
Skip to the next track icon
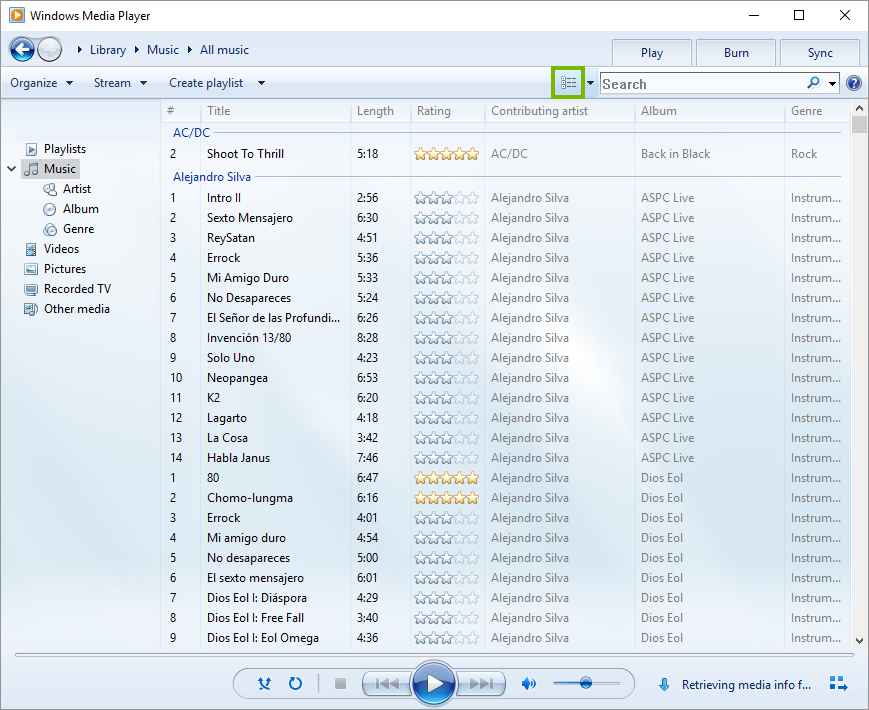point(481,683)
